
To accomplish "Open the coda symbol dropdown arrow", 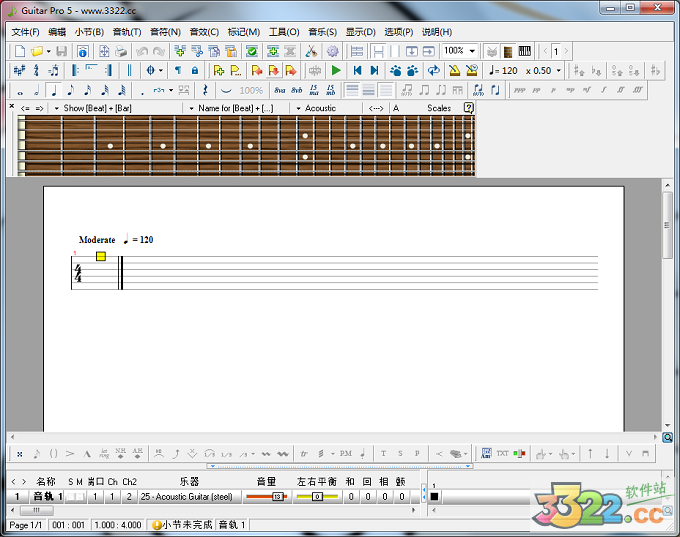I will point(160,70).
